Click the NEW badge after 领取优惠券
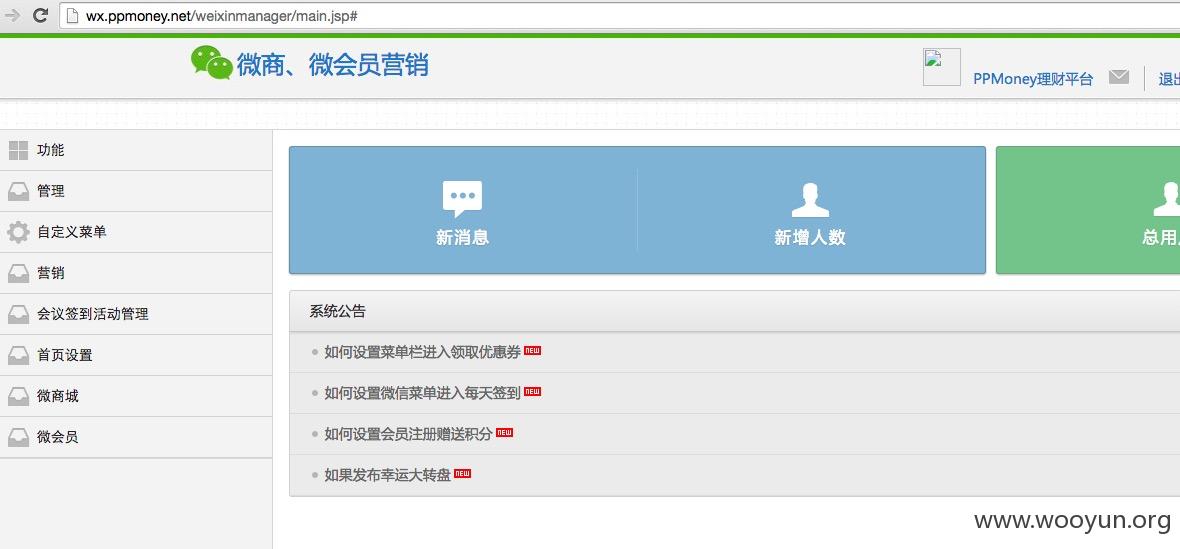This screenshot has width=1180, height=549. tap(533, 350)
